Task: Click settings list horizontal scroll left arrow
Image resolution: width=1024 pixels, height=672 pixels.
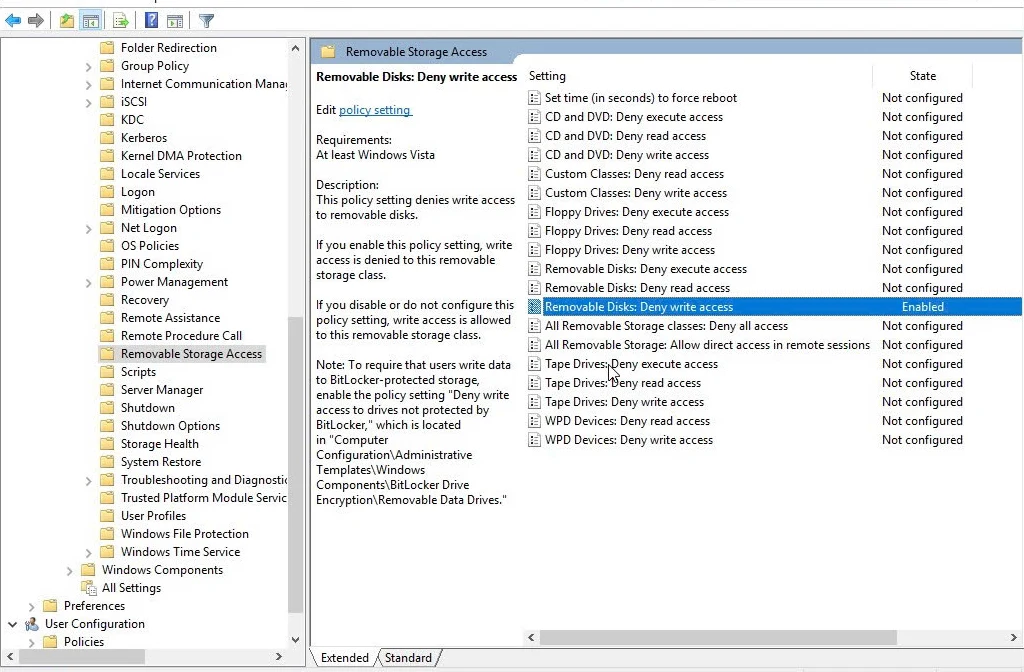Action: pos(531,637)
